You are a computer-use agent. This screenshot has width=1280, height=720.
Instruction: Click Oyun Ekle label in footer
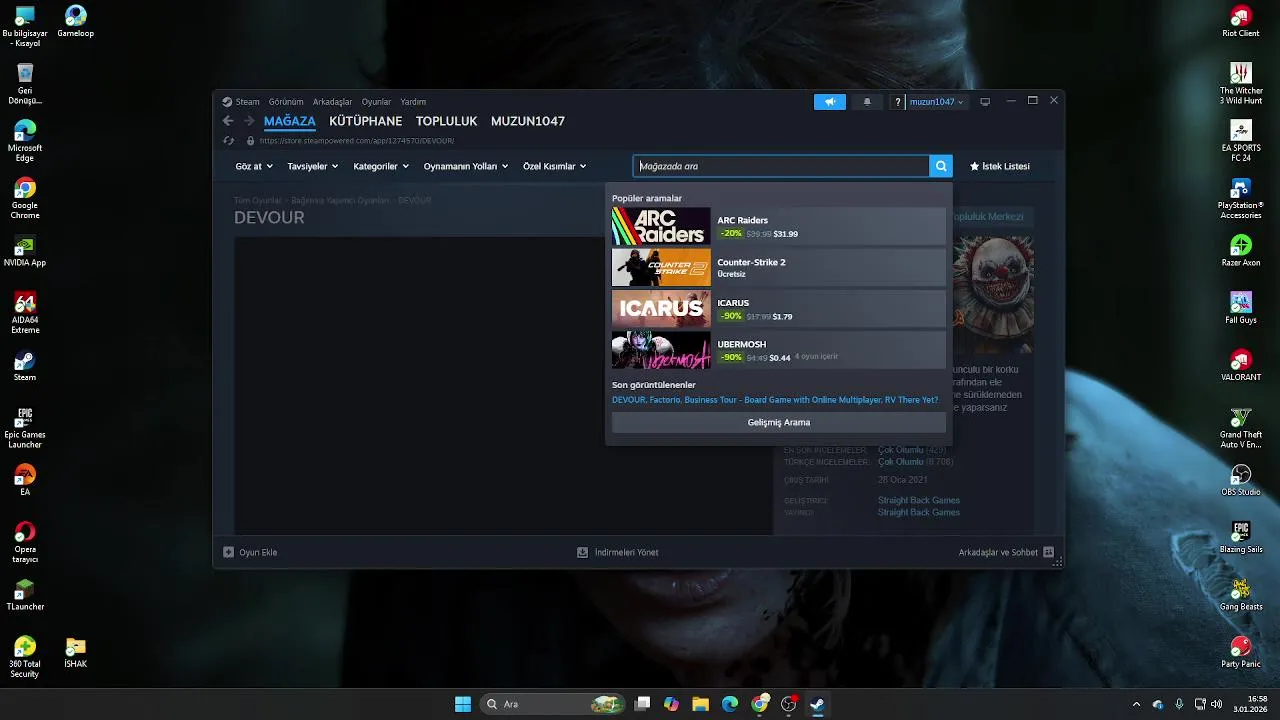point(258,552)
